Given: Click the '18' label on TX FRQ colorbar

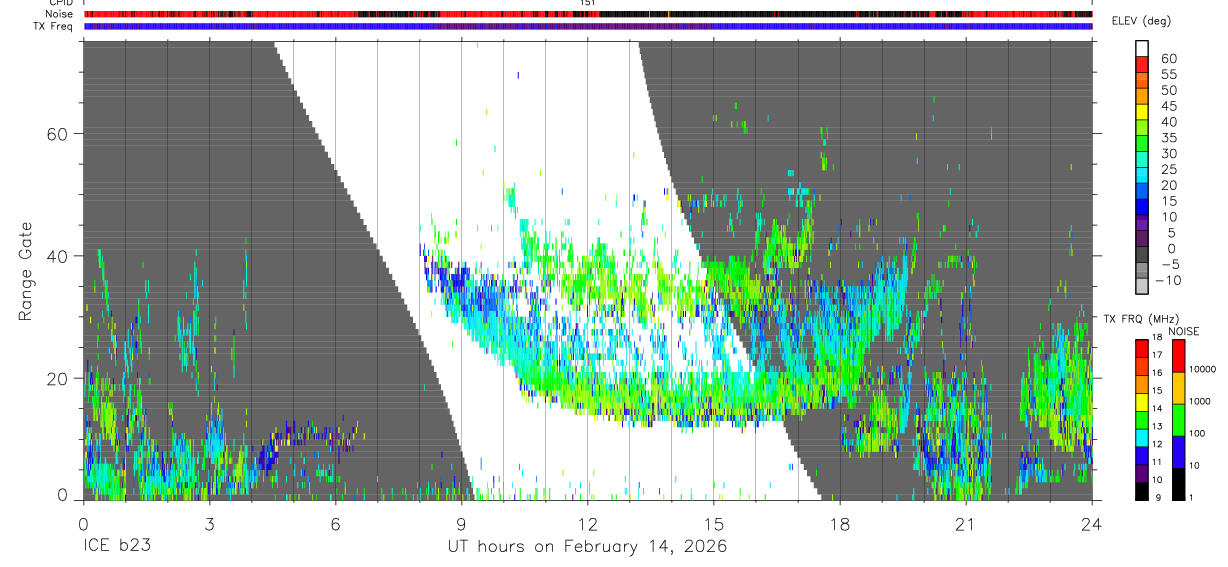Looking at the screenshot, I should point(1157,337).
